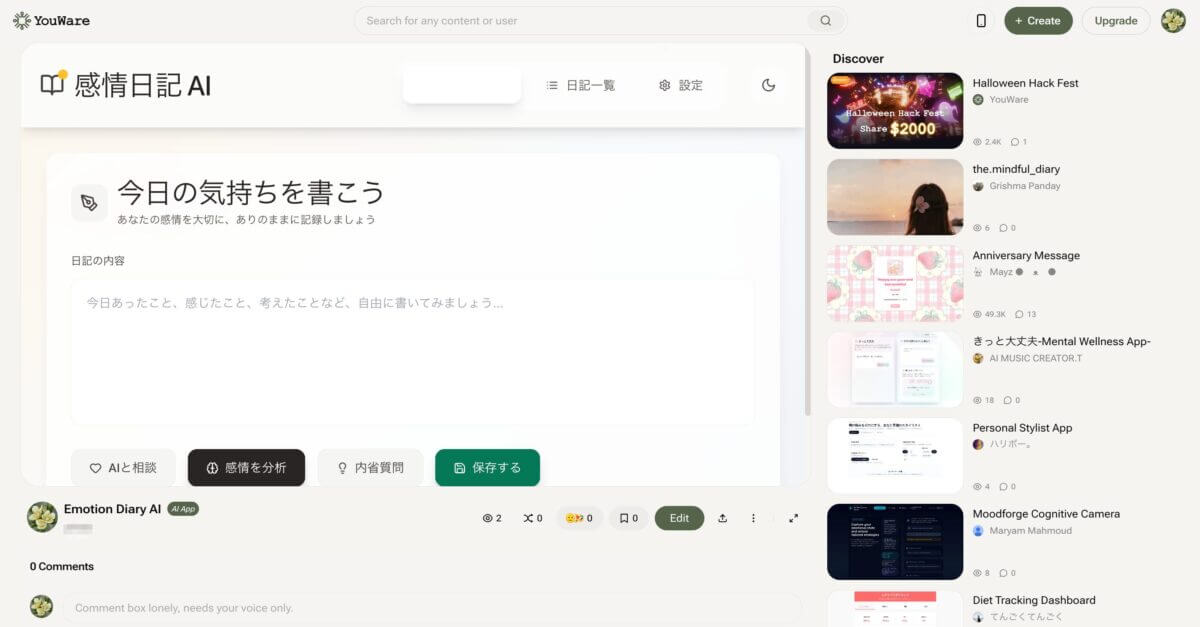Open the three-dot more options menu
This screenshot has height=627, width=1200.
(x=754, y=518)
